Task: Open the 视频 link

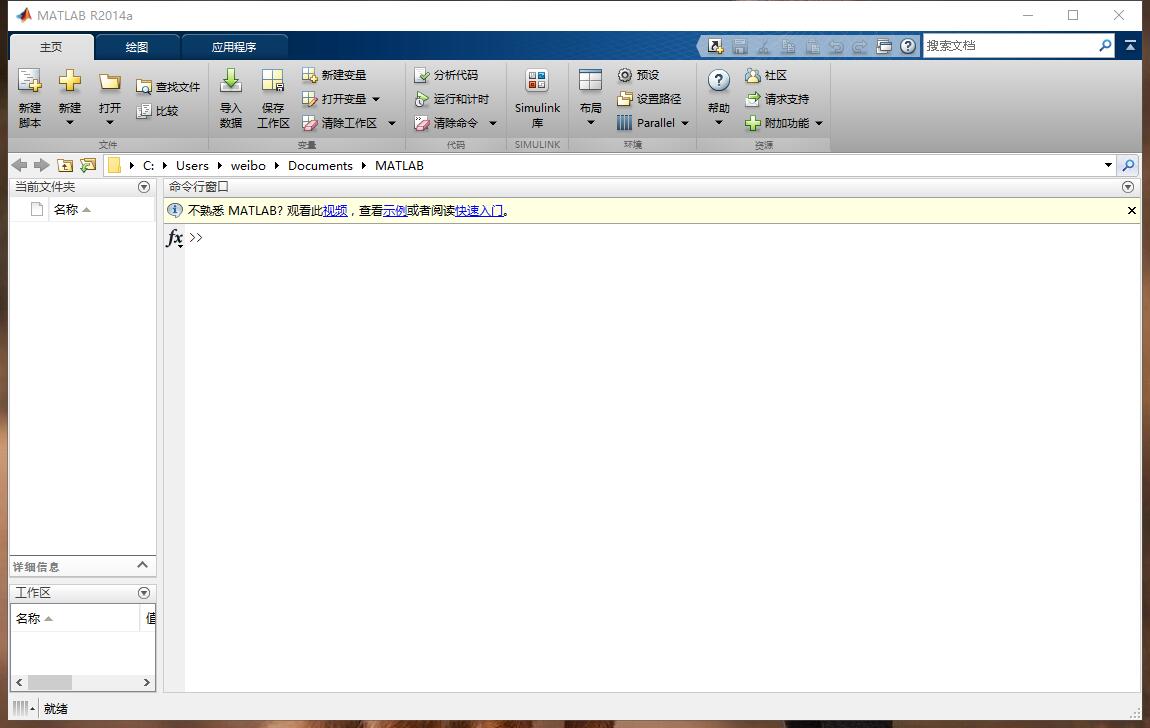Action: click(335, 211)
